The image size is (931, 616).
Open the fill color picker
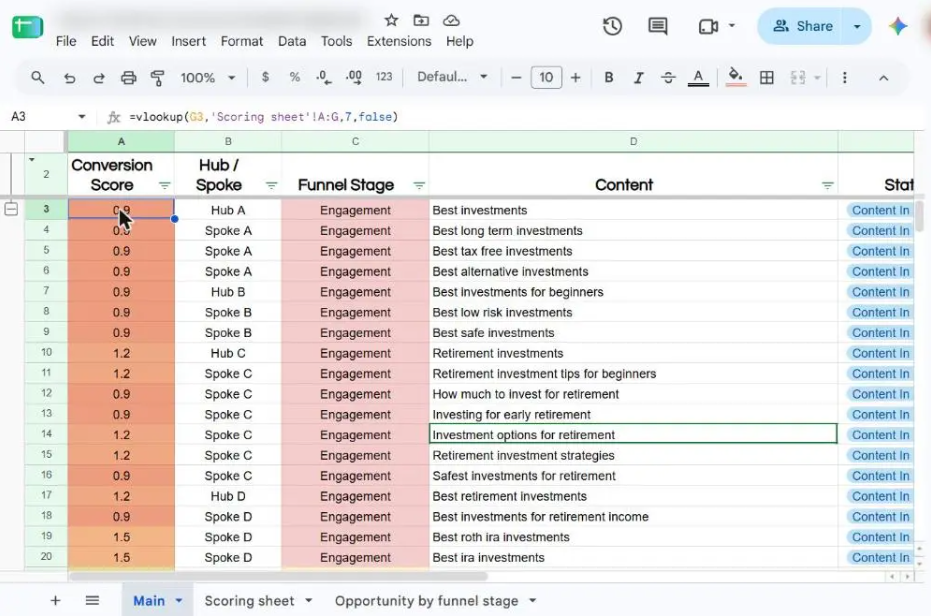tap(736, 77)
